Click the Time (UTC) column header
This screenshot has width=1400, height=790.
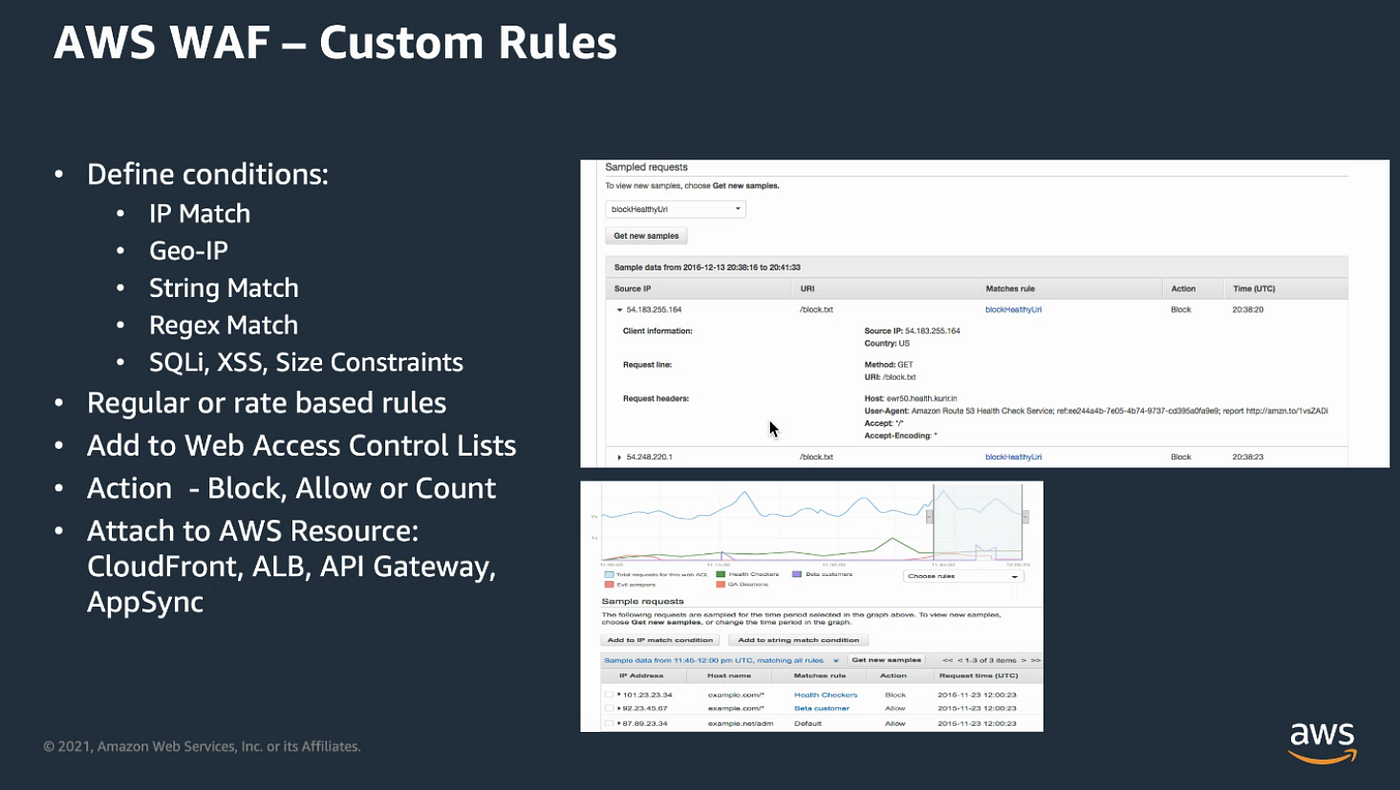(1254, 289)
